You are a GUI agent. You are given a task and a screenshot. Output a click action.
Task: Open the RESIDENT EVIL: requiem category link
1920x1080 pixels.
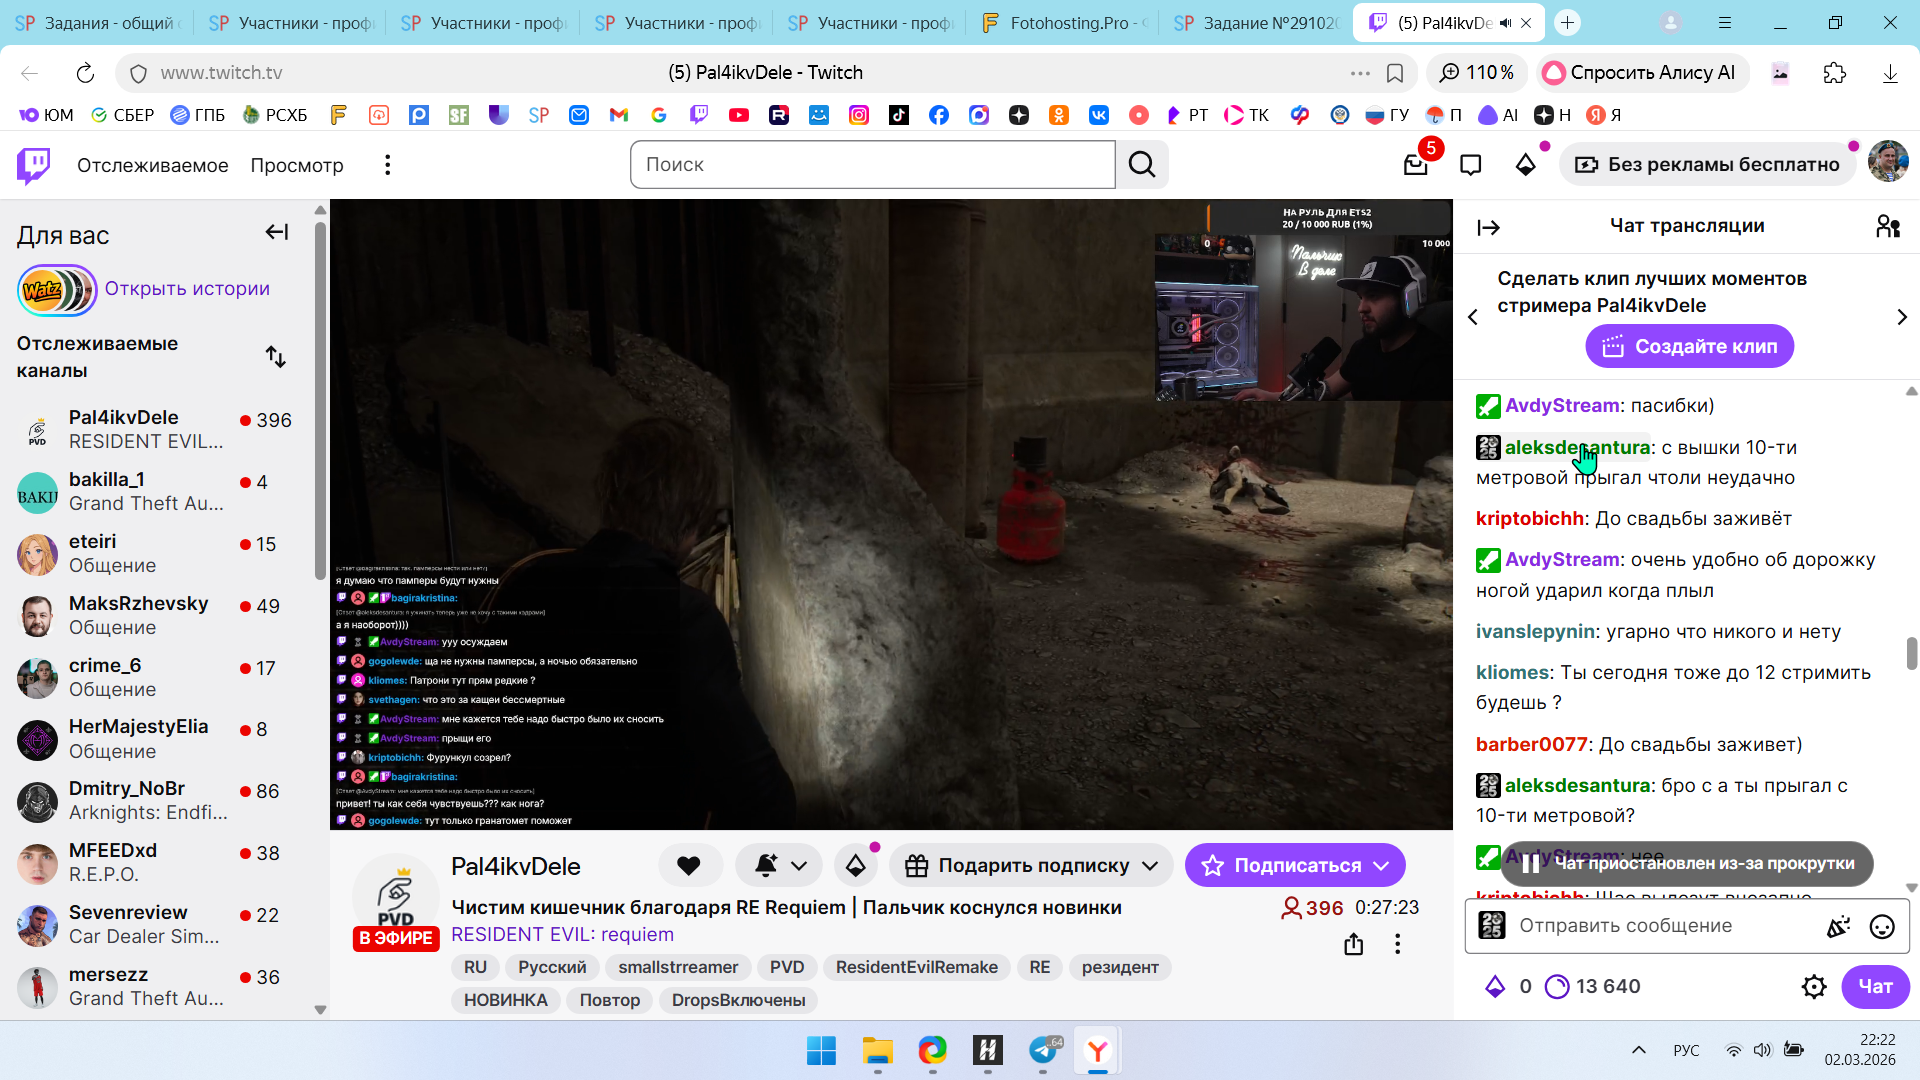562,935
